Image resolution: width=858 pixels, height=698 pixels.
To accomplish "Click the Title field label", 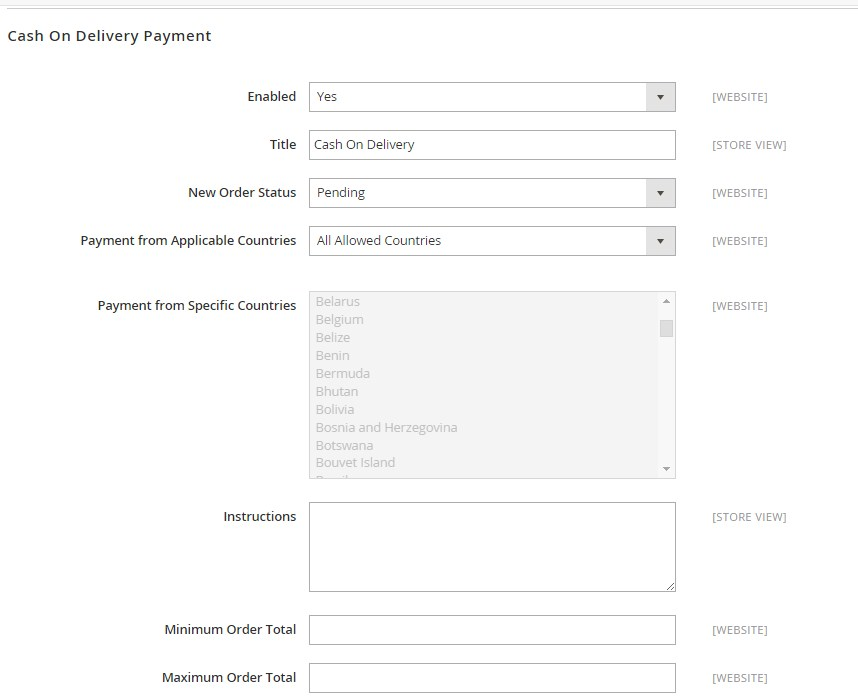I will (283, 145).
